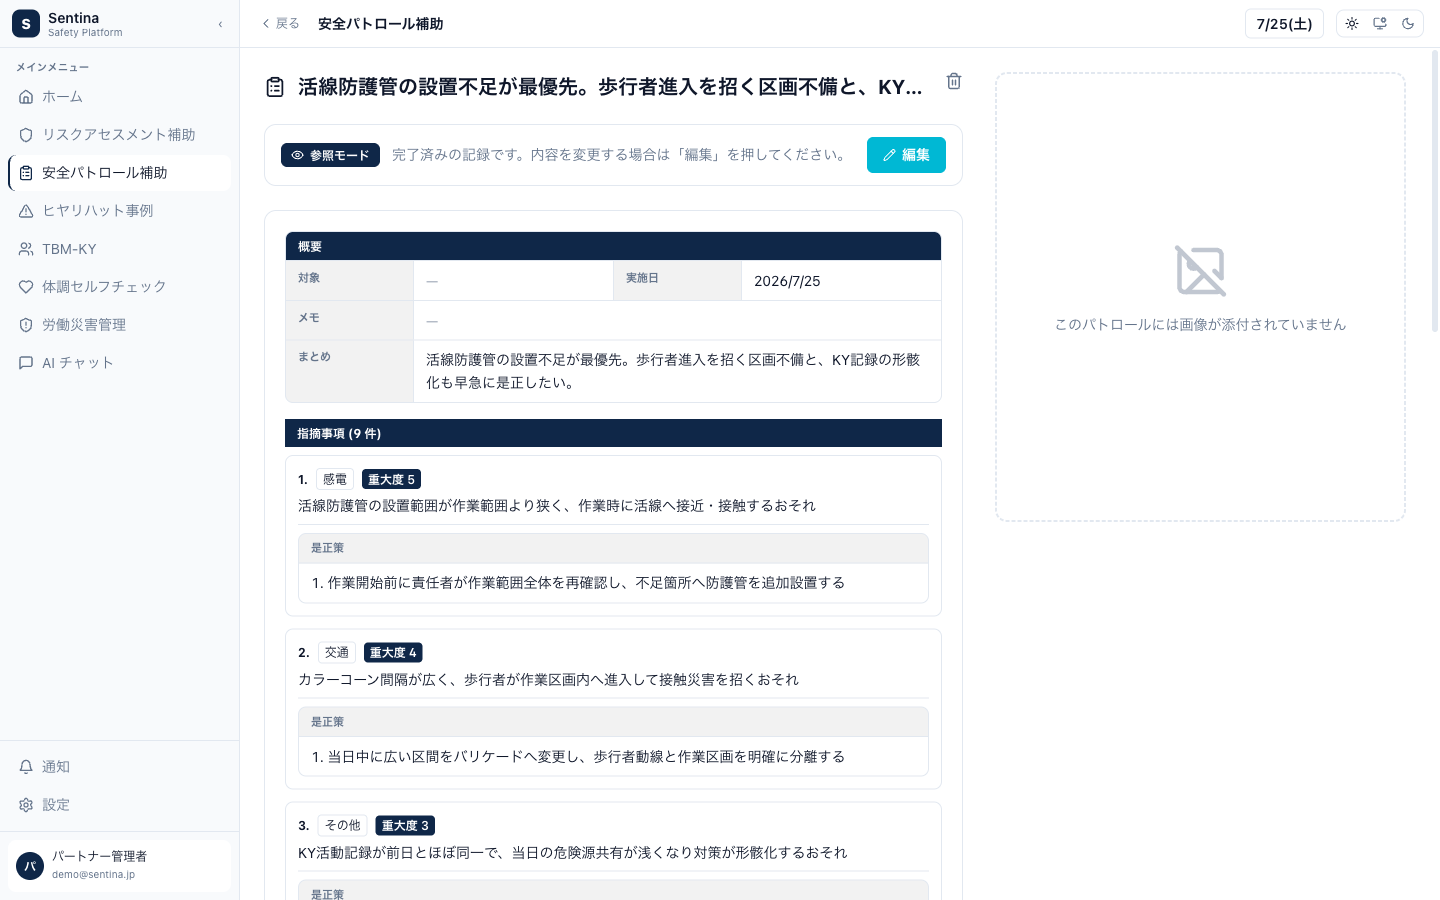1440x900 pixels.
Task: Select 安全パトロール補助 in the sidebar
Action: pyautogui.click(x=119, y=173)
